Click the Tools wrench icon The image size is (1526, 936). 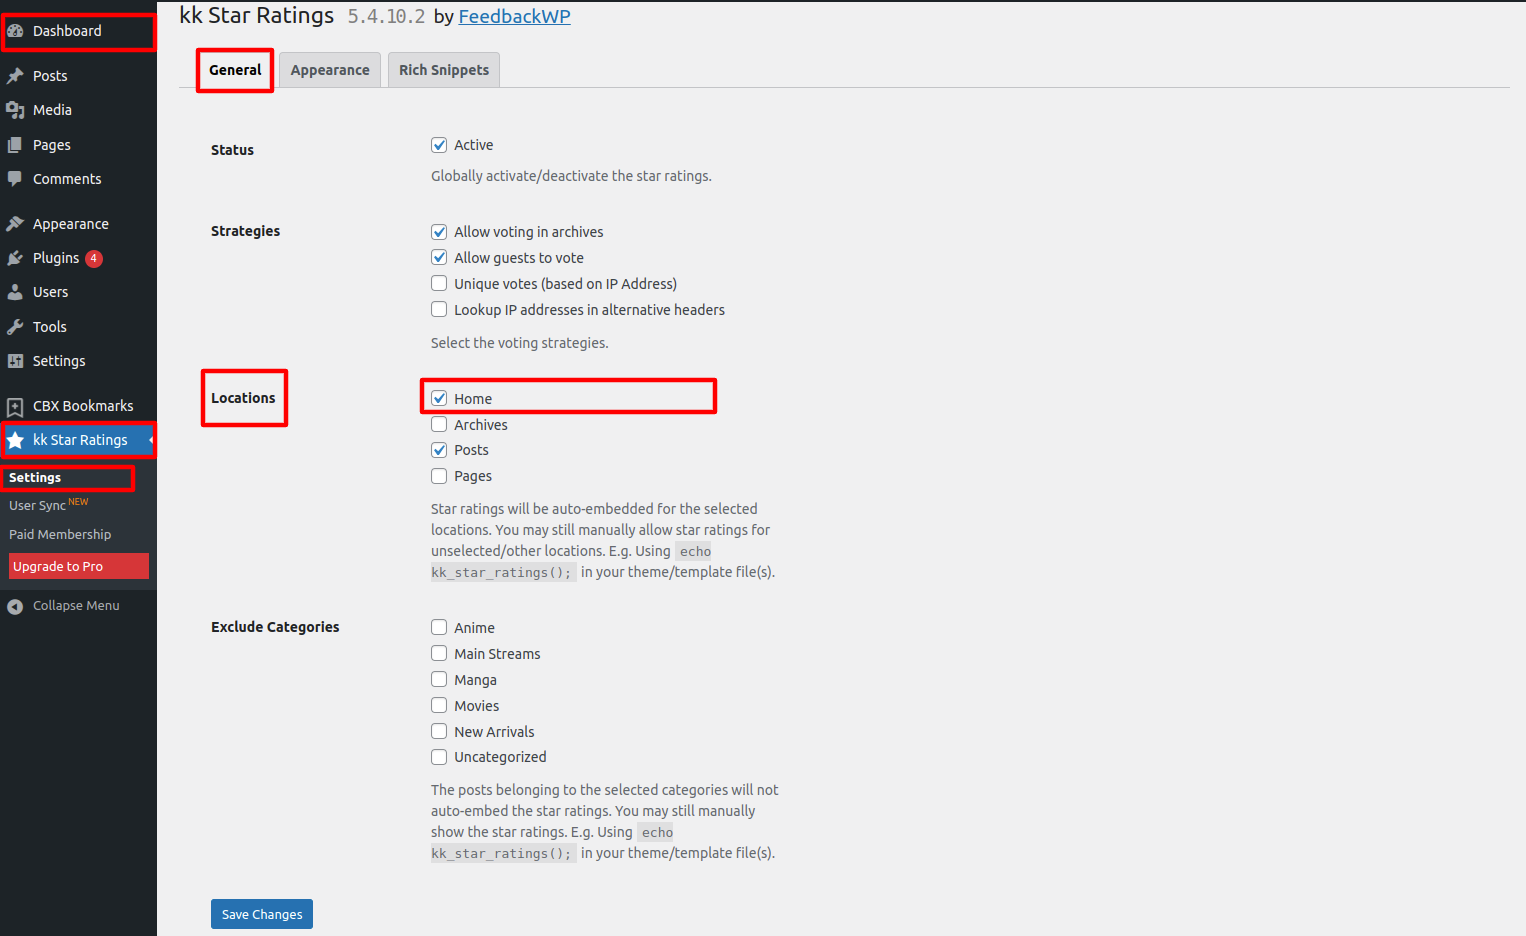click(x=16, y=327)
